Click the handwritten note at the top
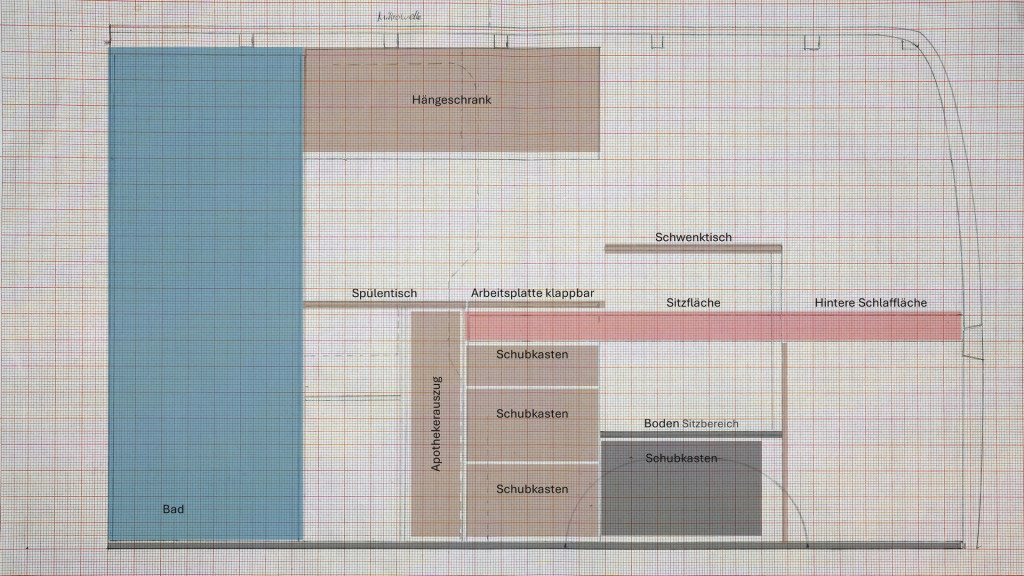 point(399,17)
